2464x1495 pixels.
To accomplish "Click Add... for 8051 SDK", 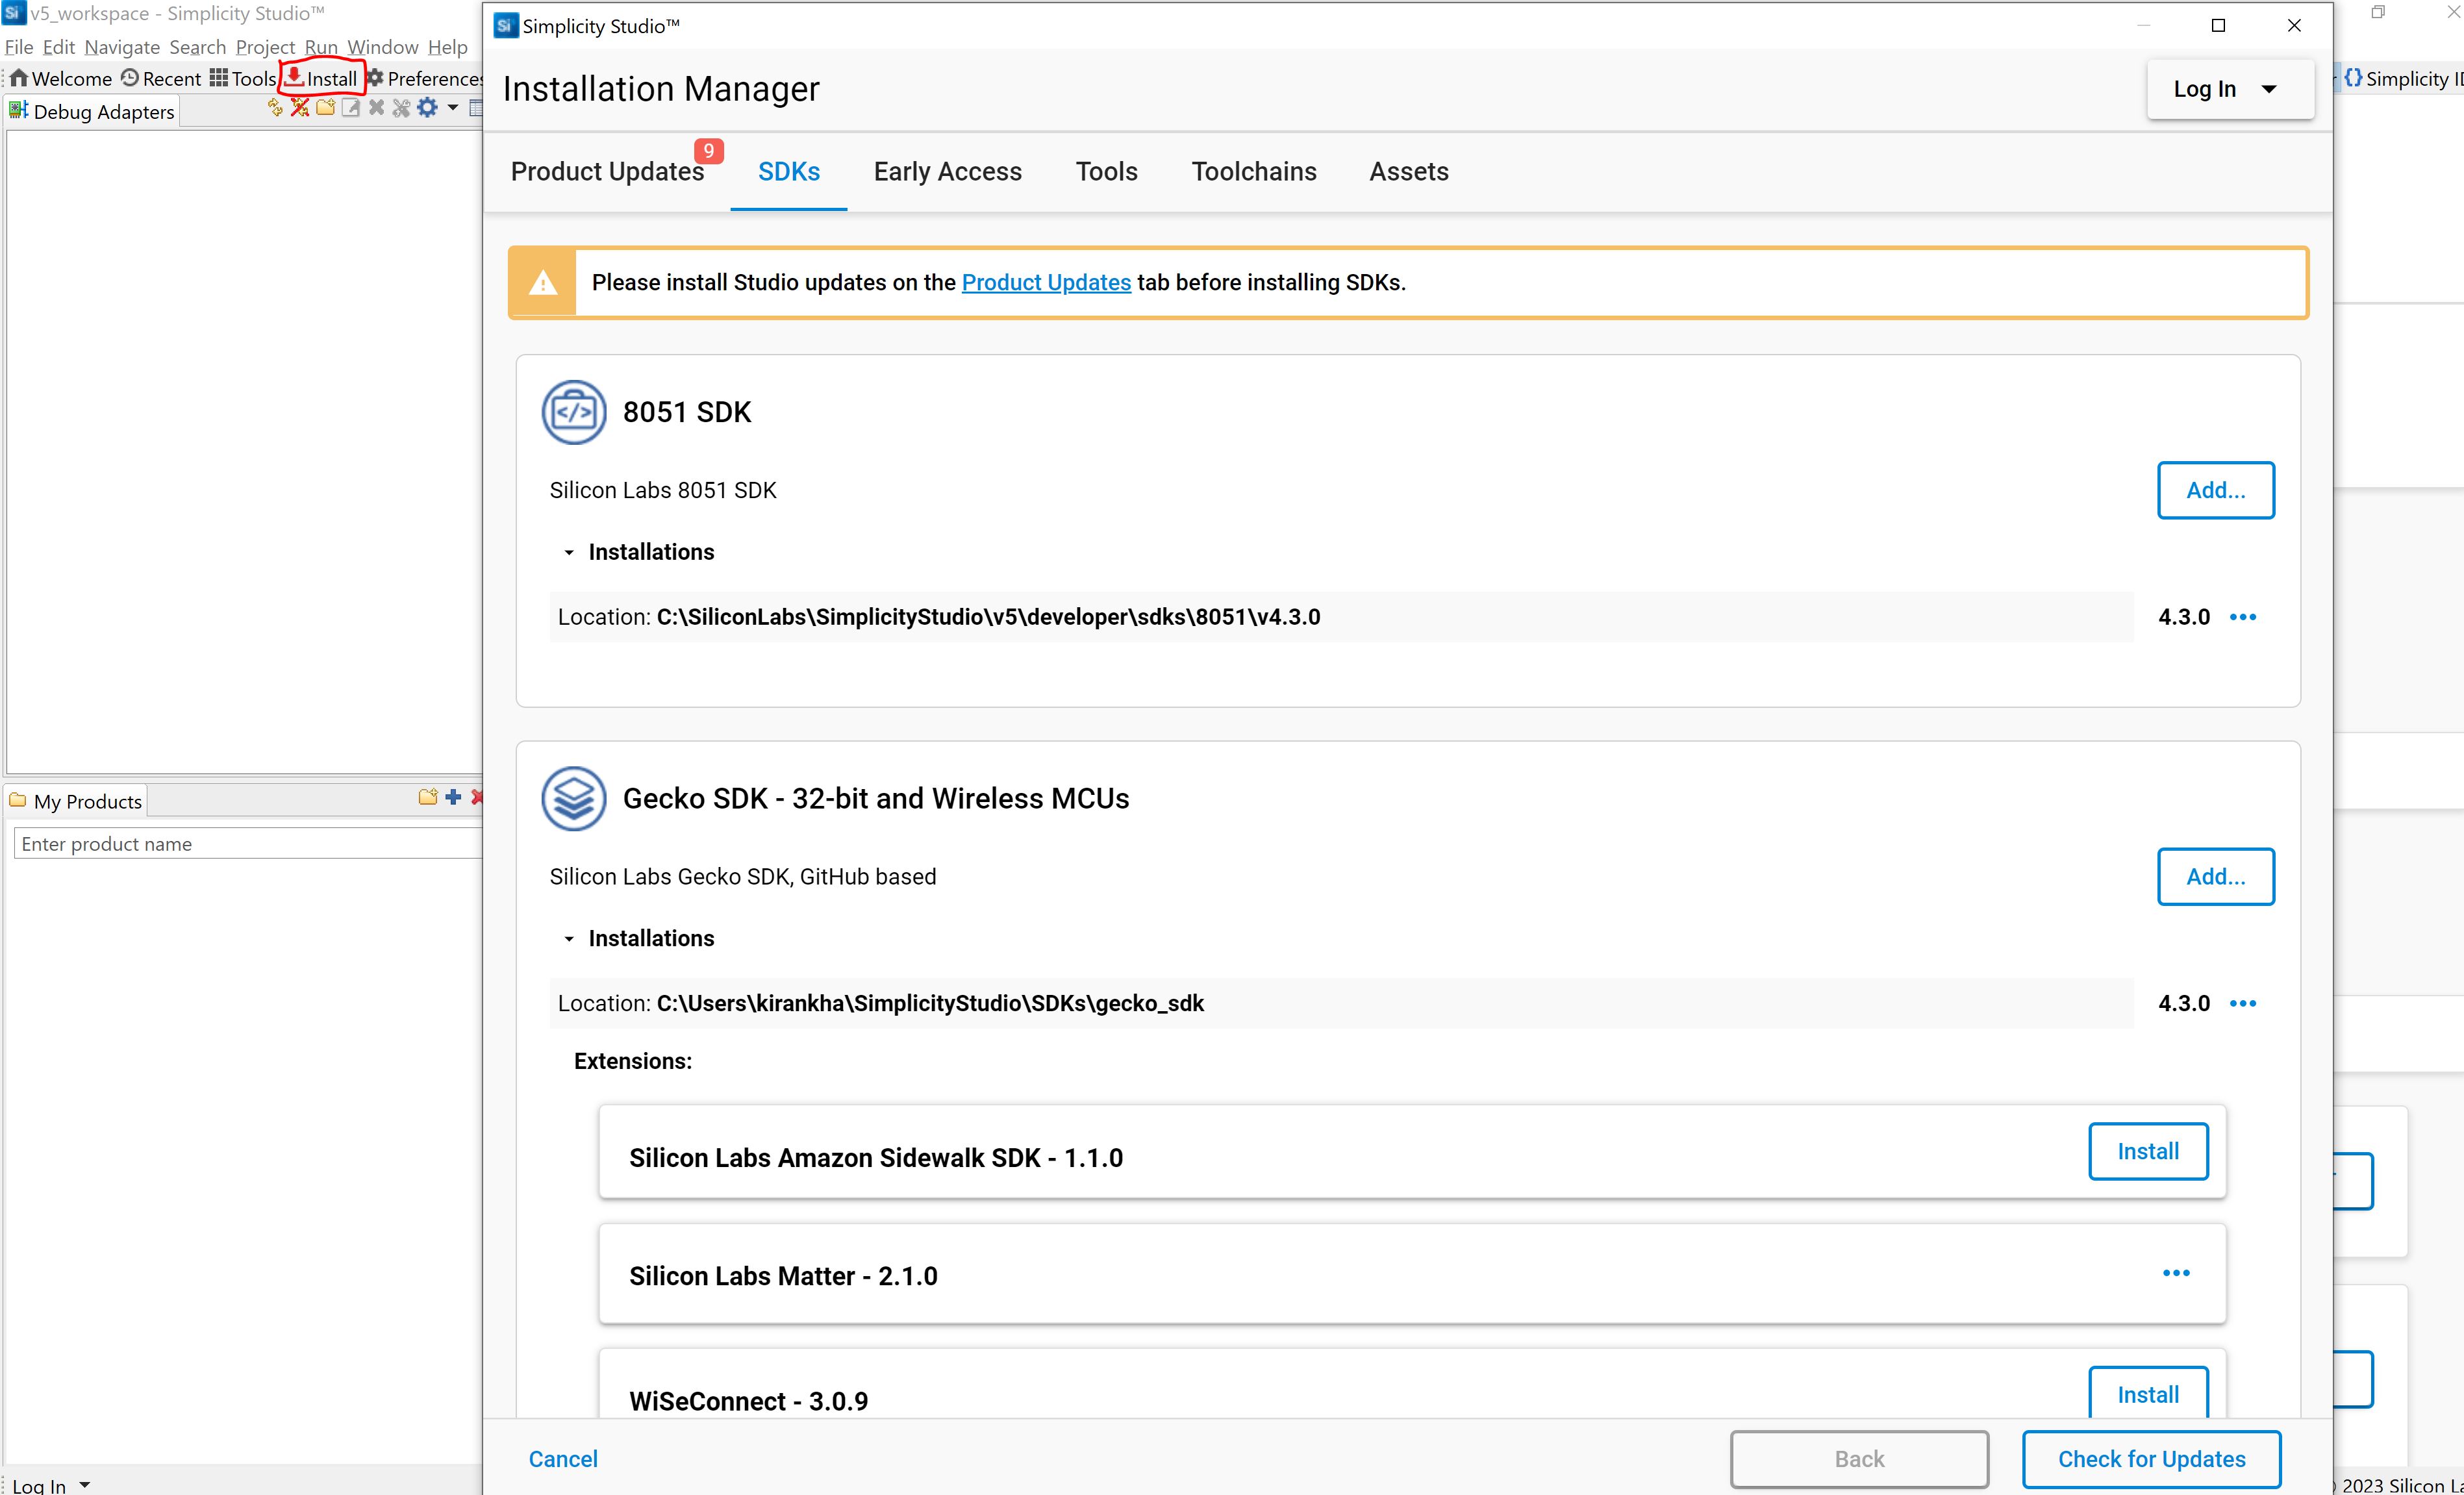I will coord(2216,490).
